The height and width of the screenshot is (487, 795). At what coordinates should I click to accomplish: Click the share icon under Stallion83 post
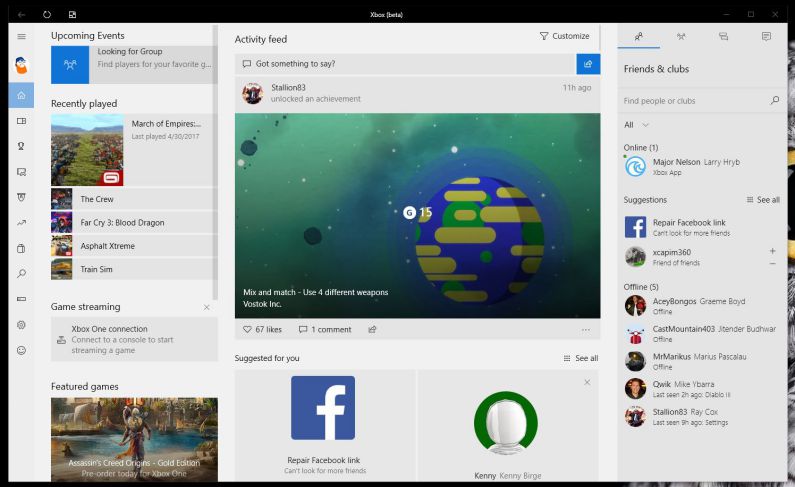click(x=372, y=329)
